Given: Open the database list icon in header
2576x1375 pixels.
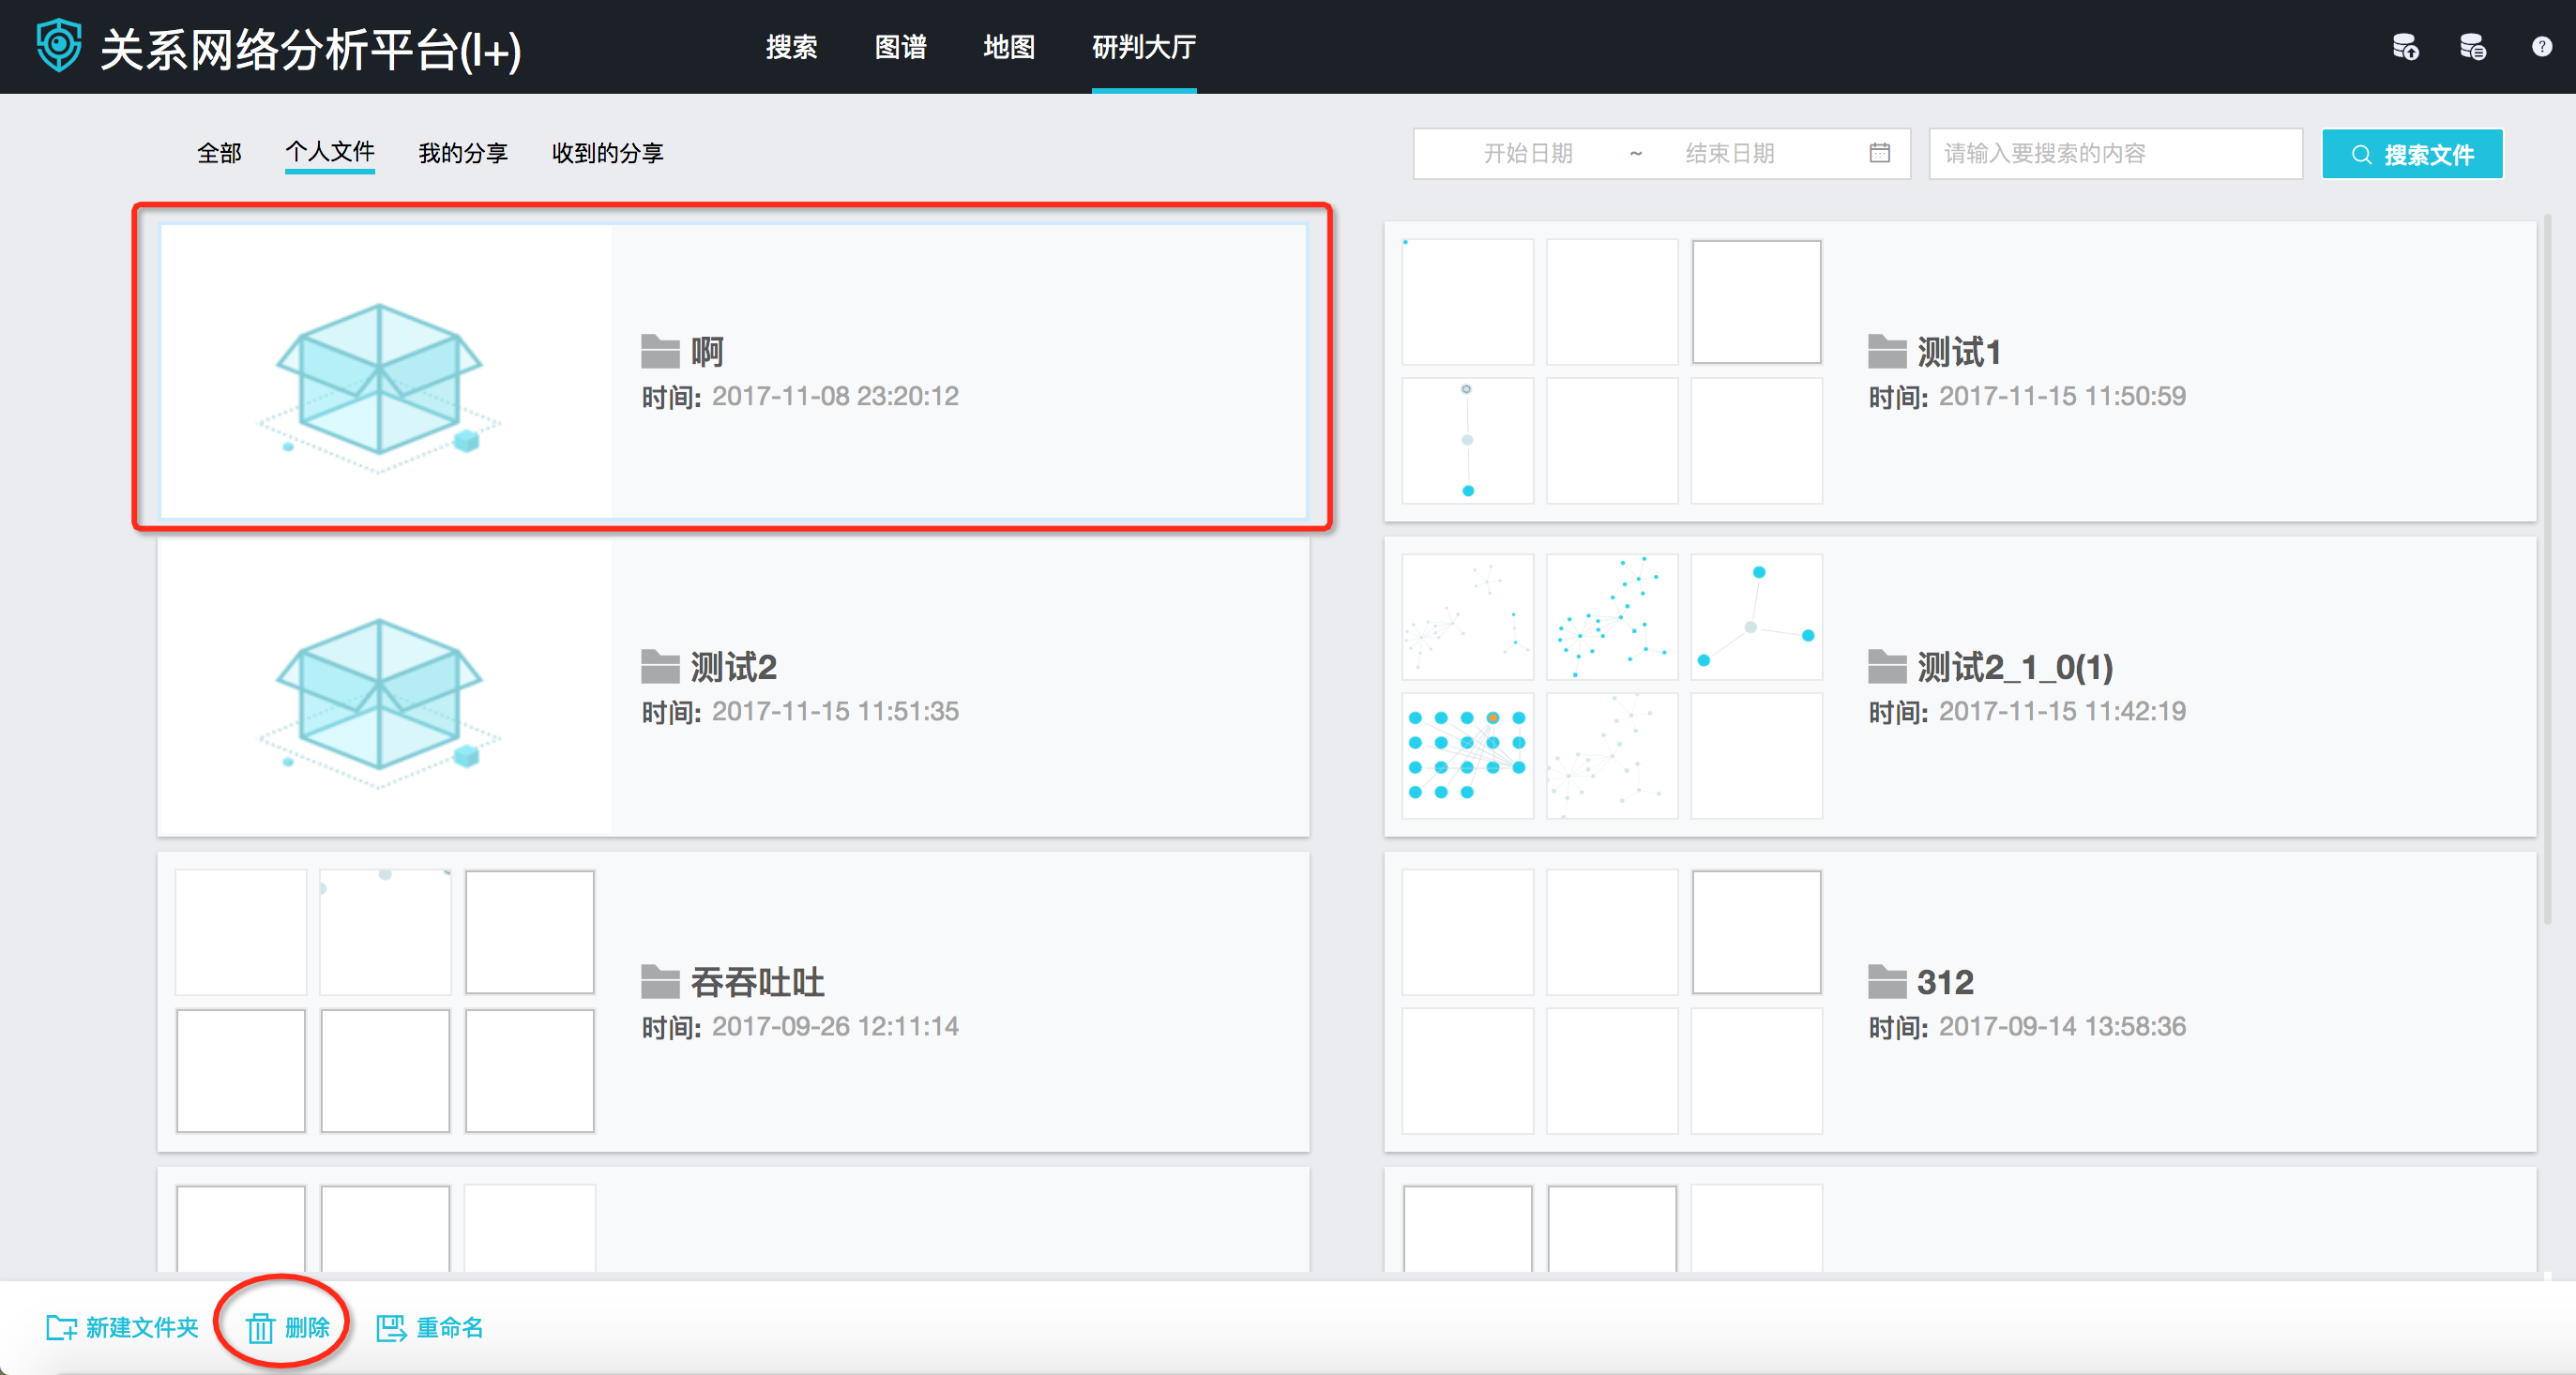Looking at the screenshot, I should pos(2473,47).
